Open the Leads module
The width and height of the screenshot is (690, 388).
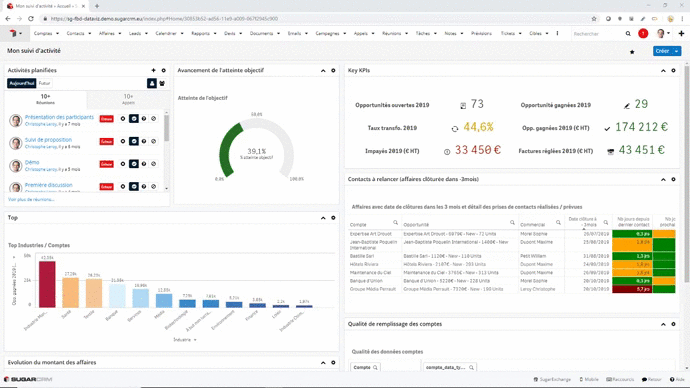(x=135, y=33)
